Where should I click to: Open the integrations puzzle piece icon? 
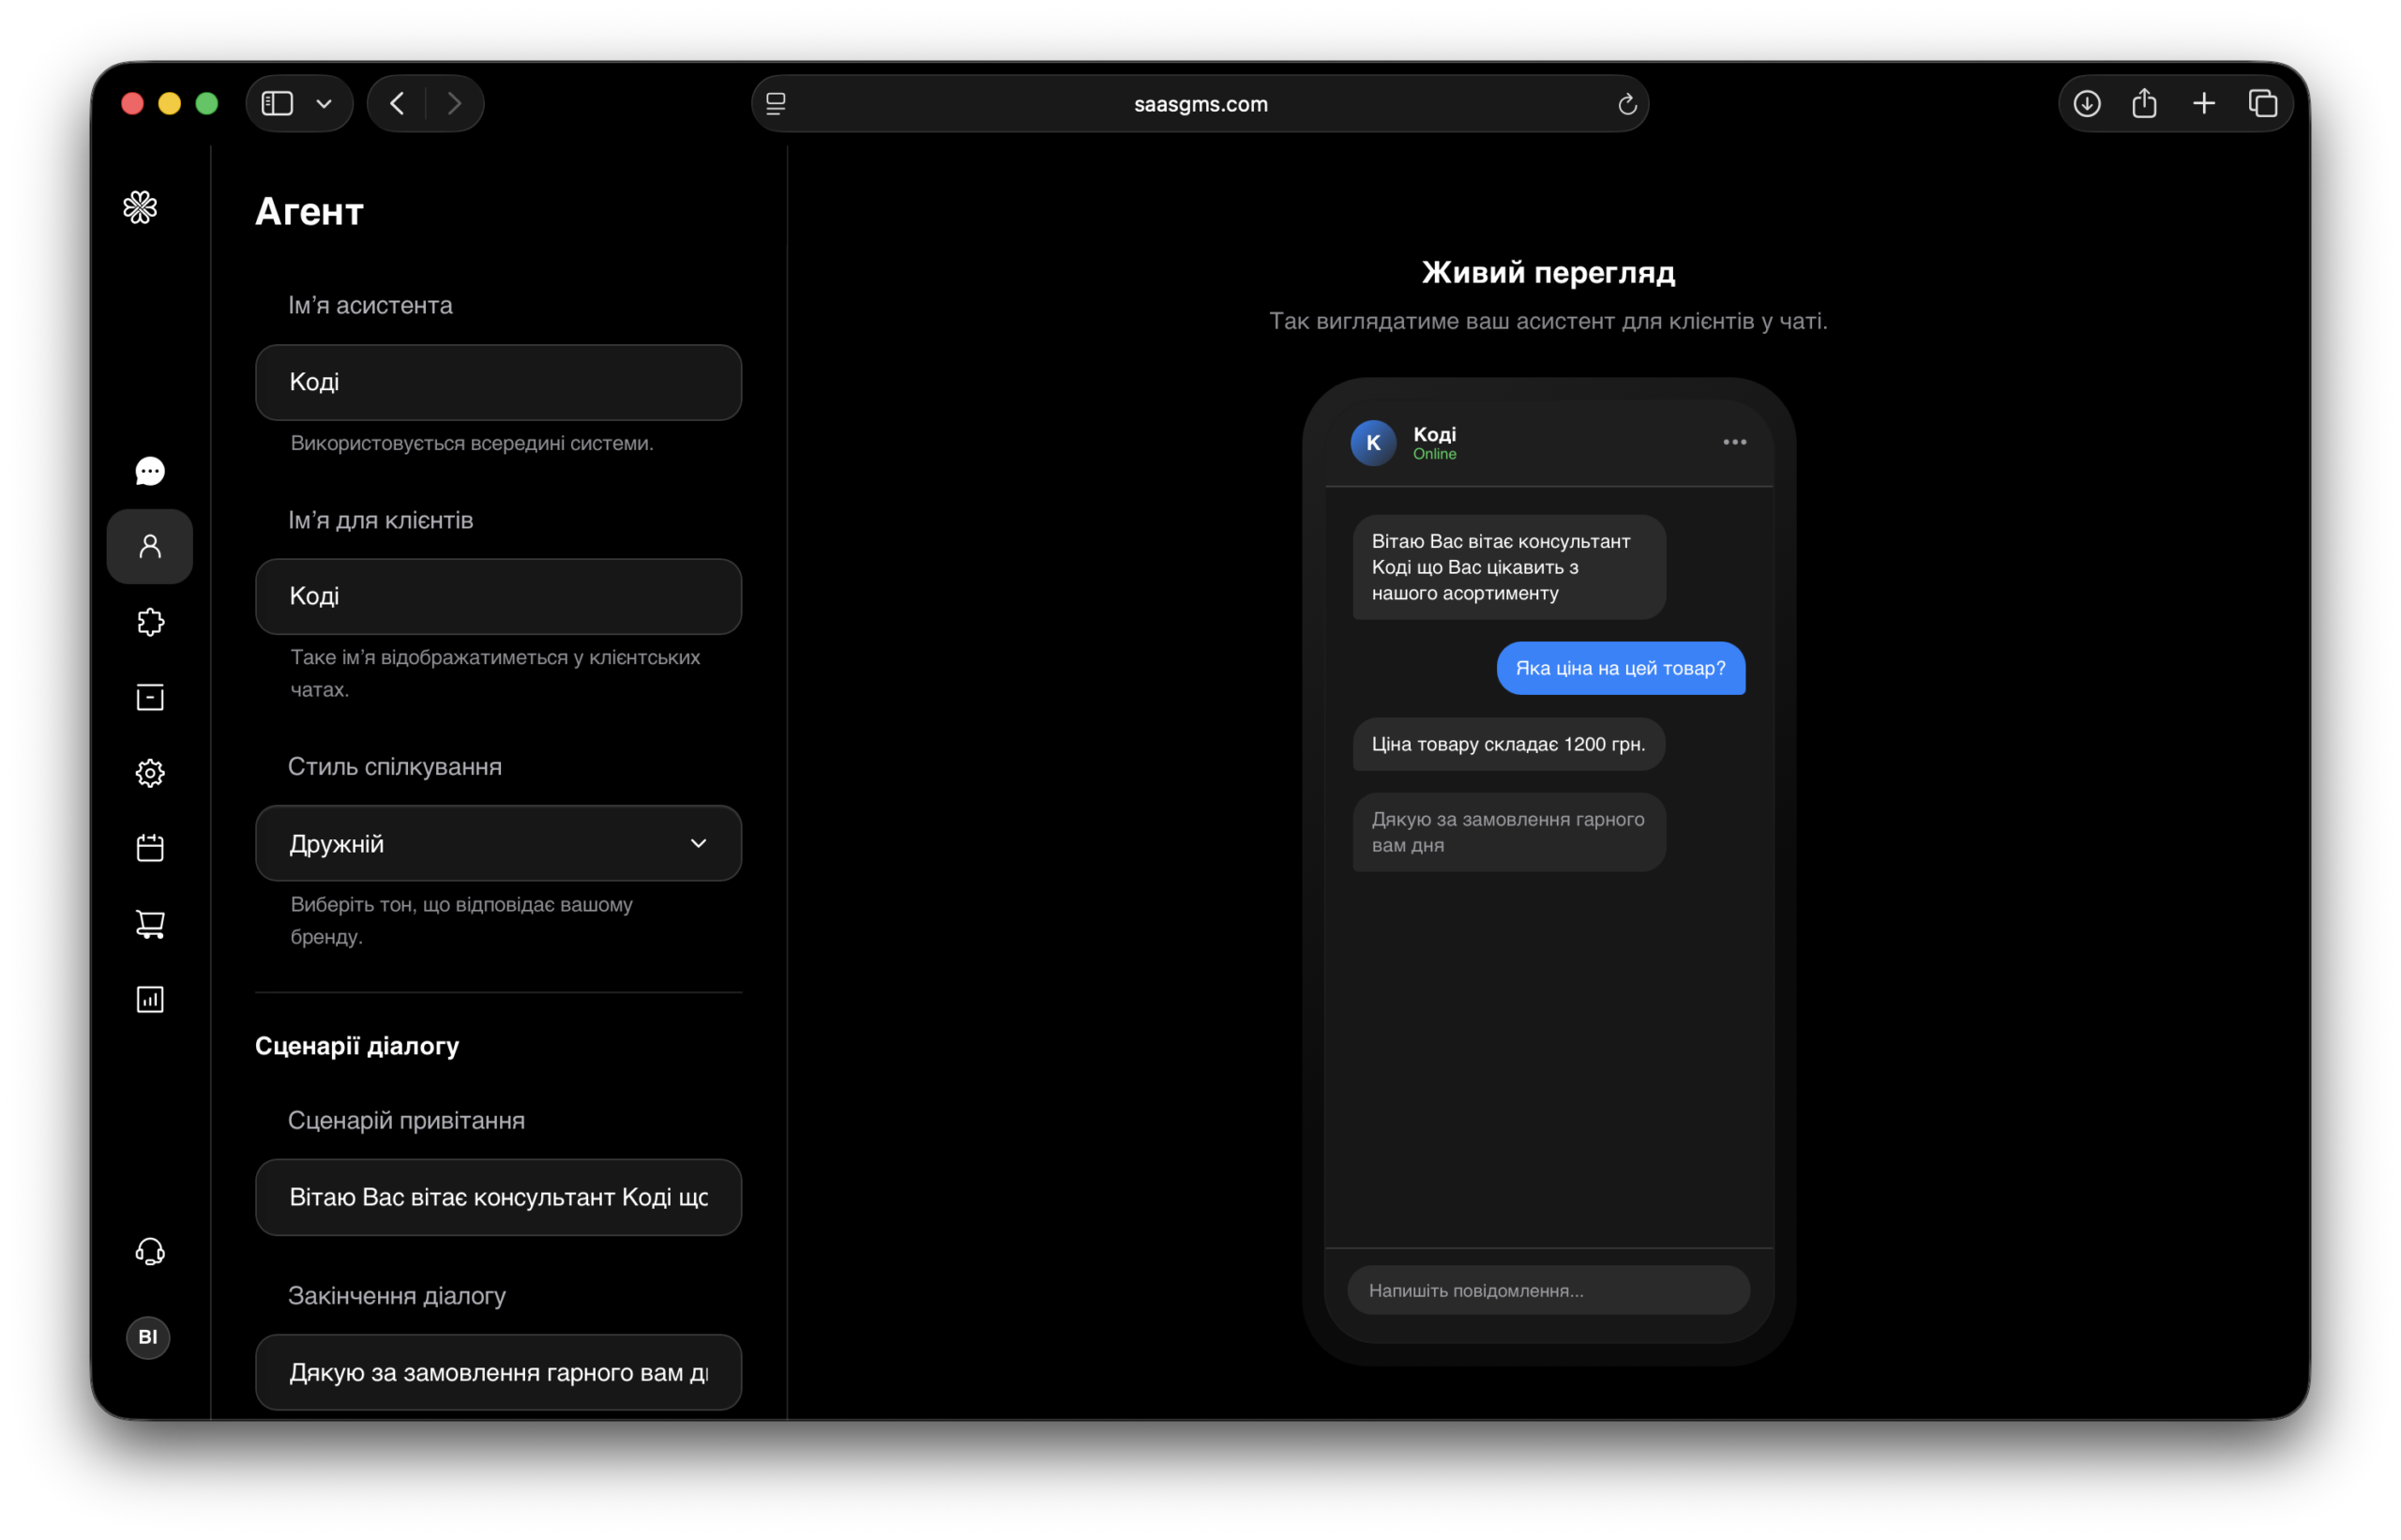coord(150,622)
